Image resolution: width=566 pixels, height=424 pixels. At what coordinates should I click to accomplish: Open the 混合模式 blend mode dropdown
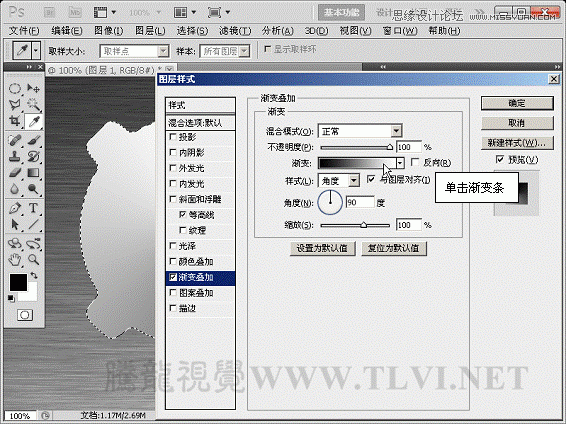396,131
